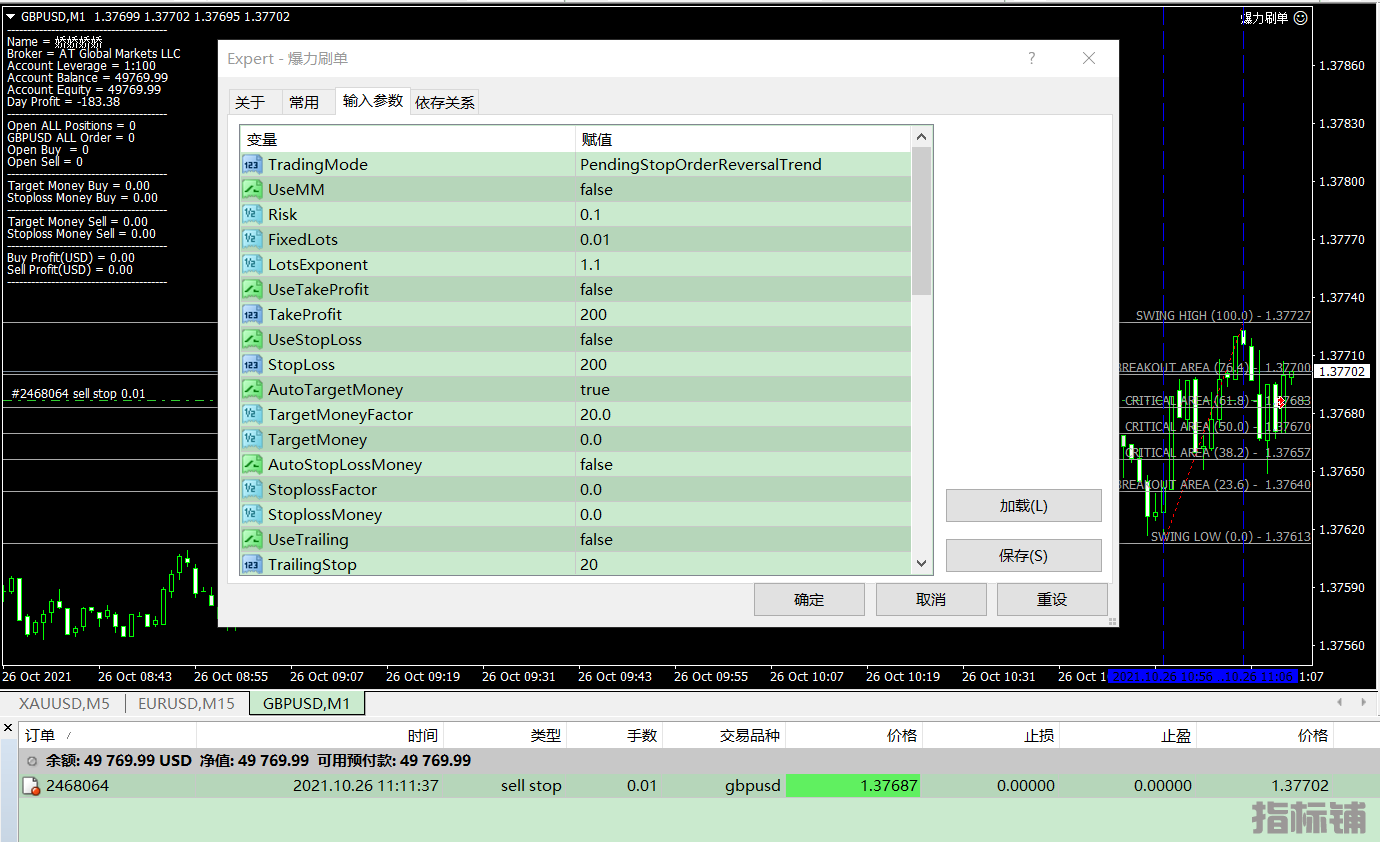The width and height of the screenshot is (1380, 842).
Task: Open the 依存关系 tab
Action: [445, 102]
